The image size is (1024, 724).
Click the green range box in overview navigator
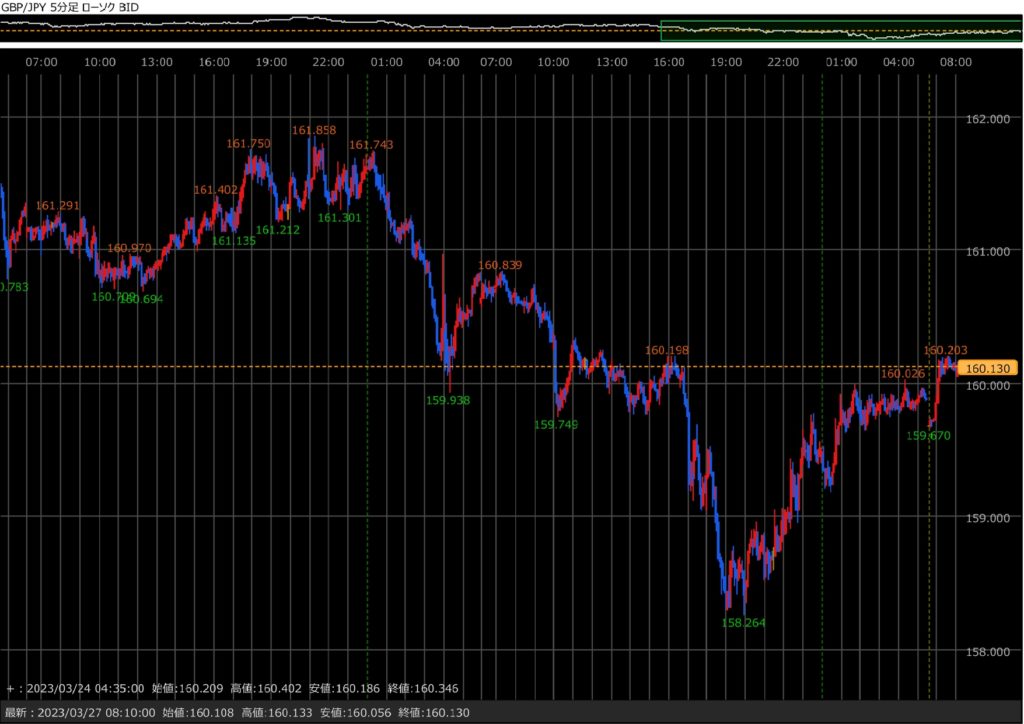tap(841, 31)
